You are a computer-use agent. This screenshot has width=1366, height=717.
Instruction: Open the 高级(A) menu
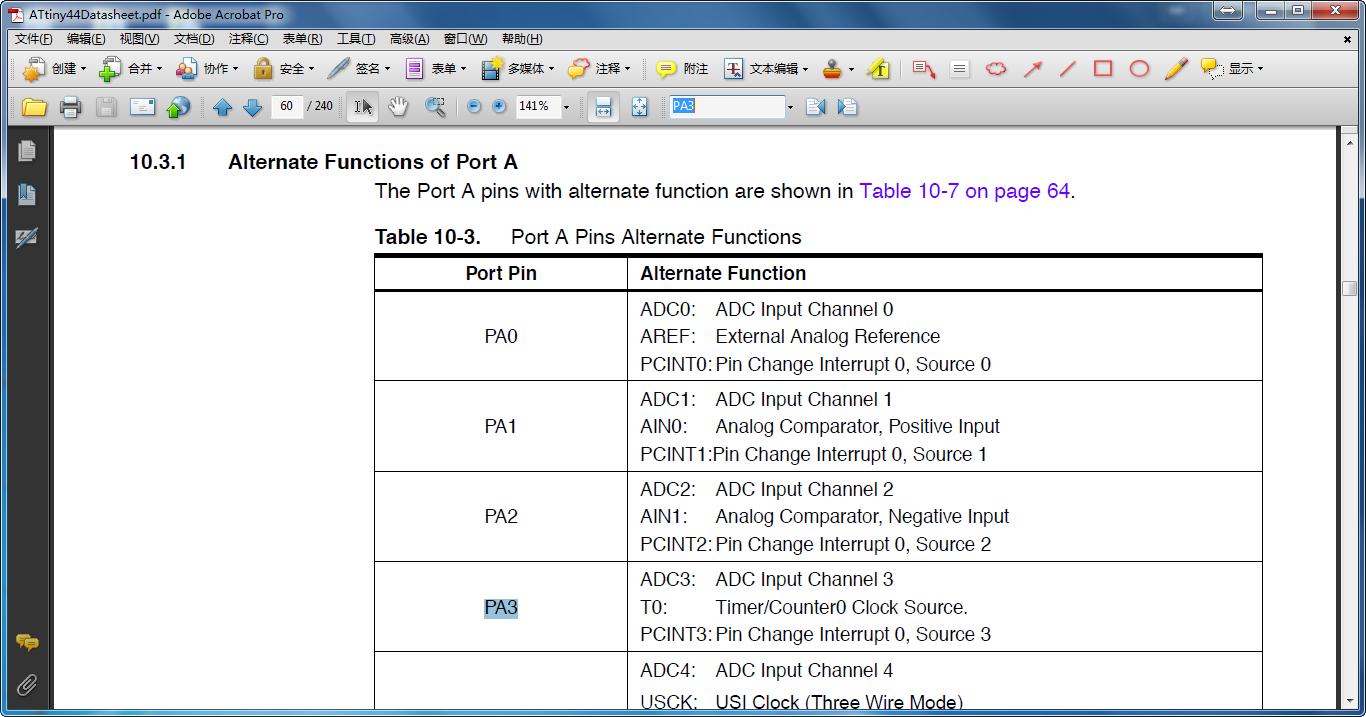point(409,39)
